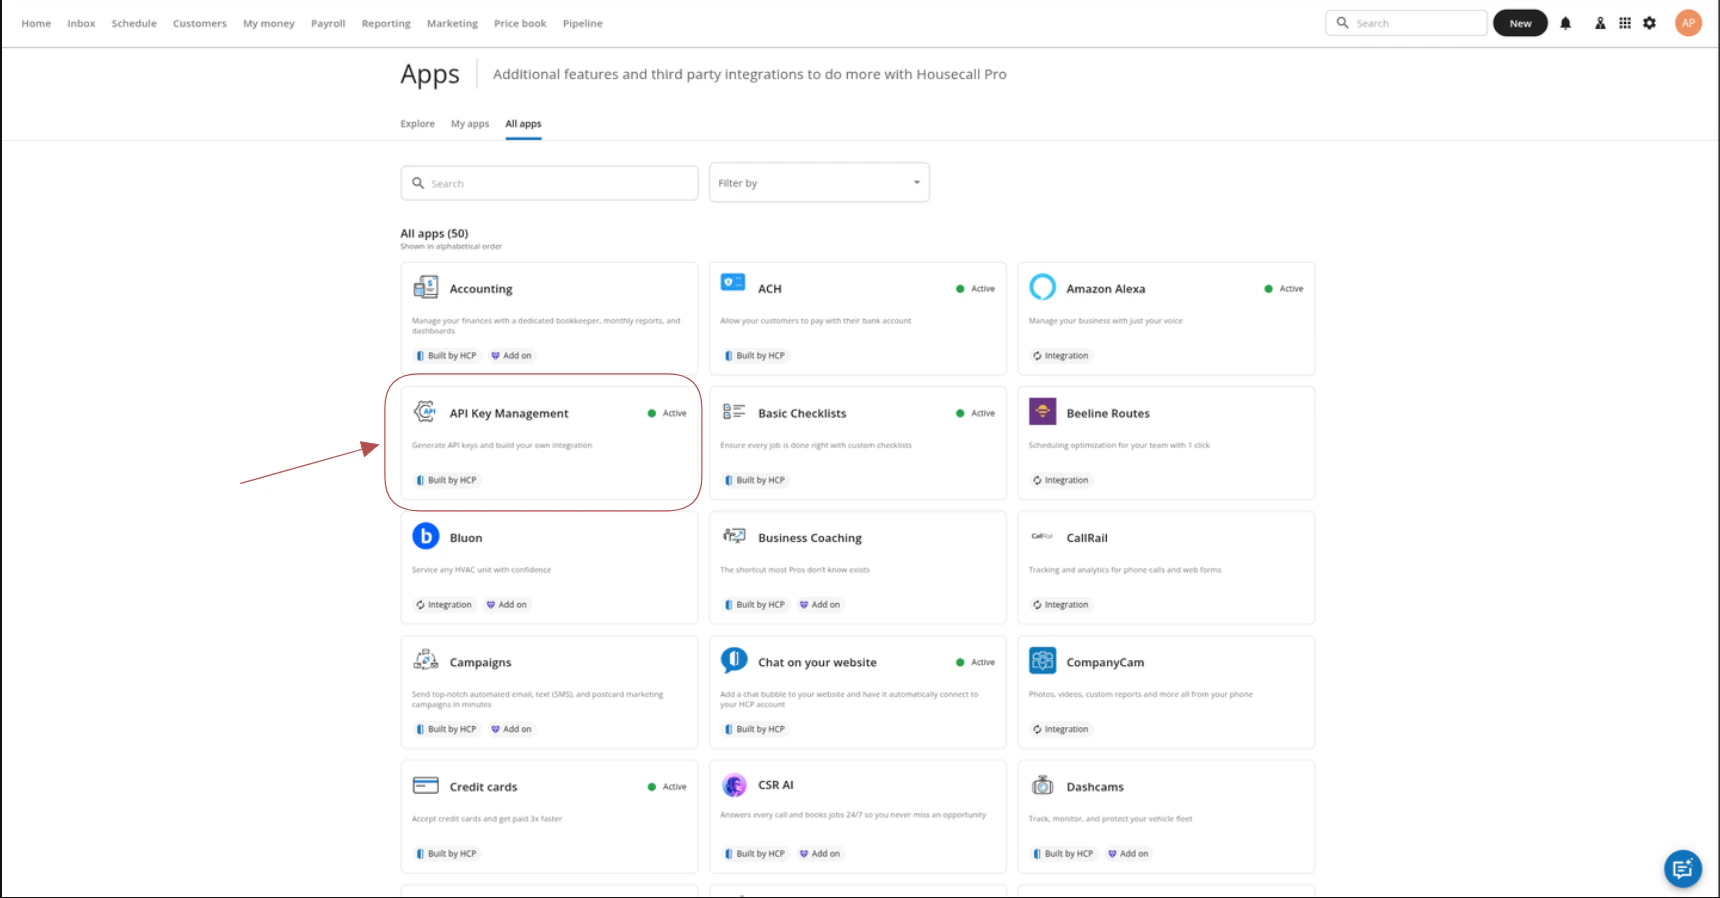Open the CompanyCam title
Image resolution: width=1720 pixels, height=898 pixels.
(1105, 662)
